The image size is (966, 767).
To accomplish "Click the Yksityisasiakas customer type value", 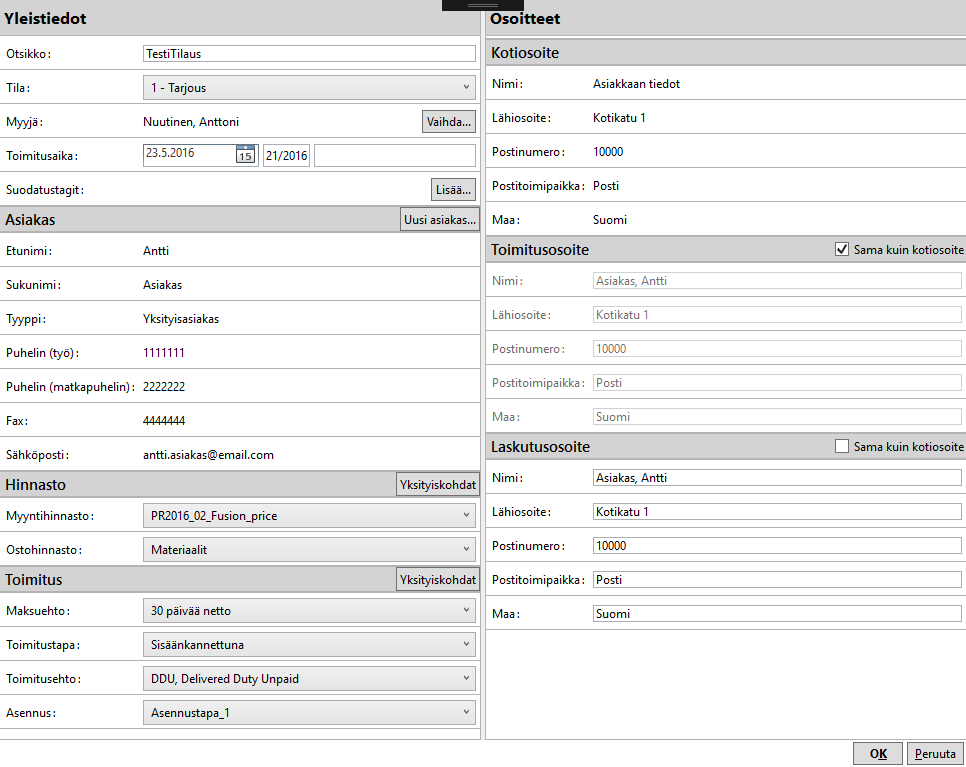I will click(x=181, y=319).
